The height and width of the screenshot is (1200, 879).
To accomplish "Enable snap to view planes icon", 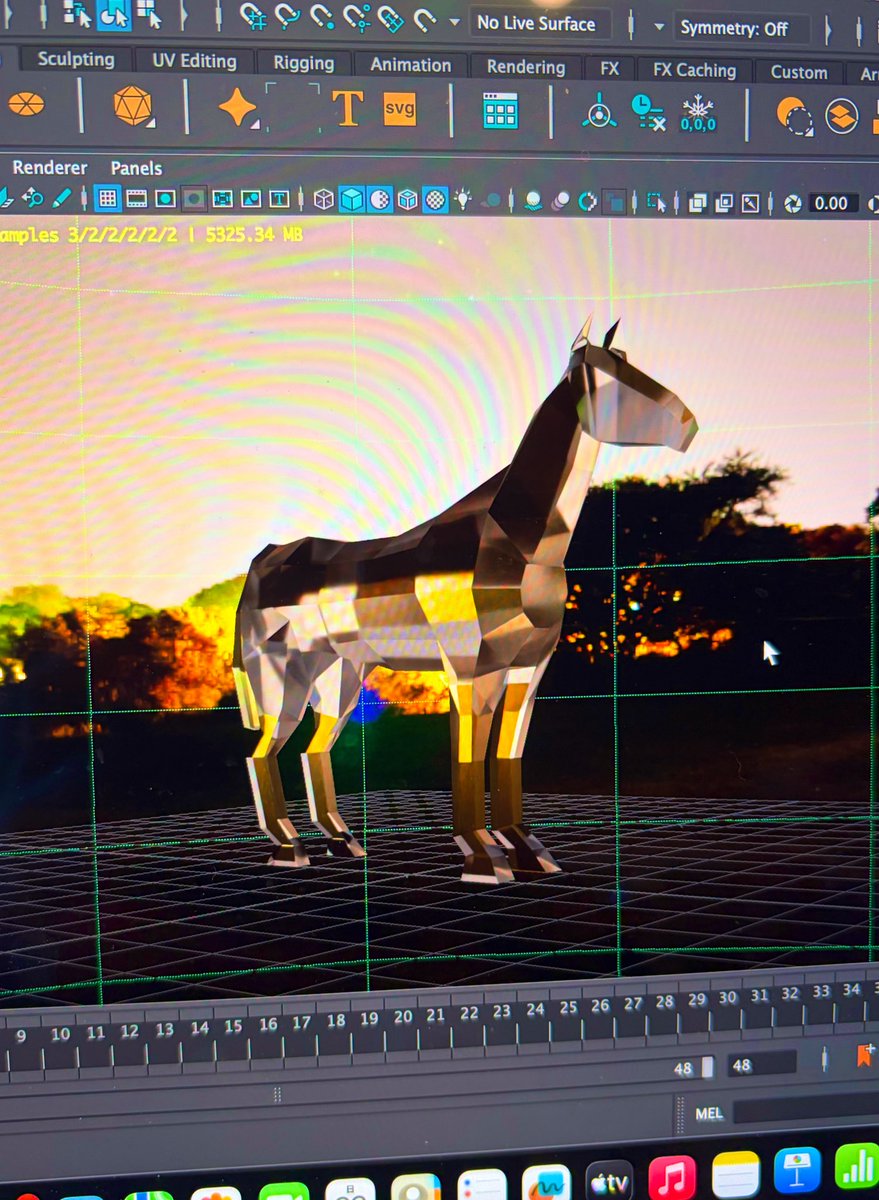I will 391,19.
